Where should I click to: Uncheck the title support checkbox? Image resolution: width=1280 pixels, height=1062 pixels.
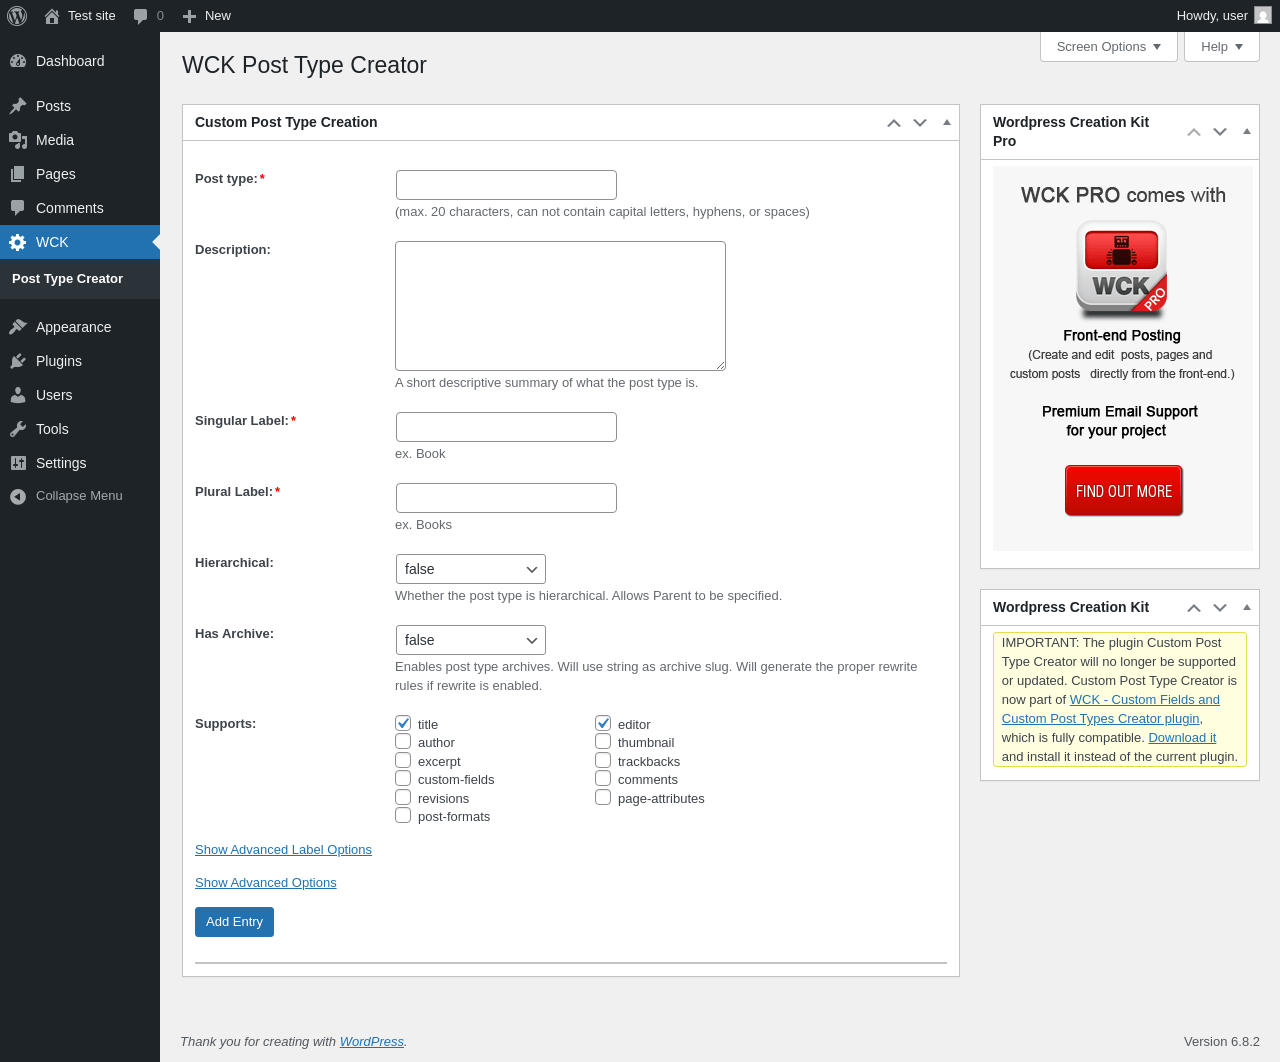[403, 723]
